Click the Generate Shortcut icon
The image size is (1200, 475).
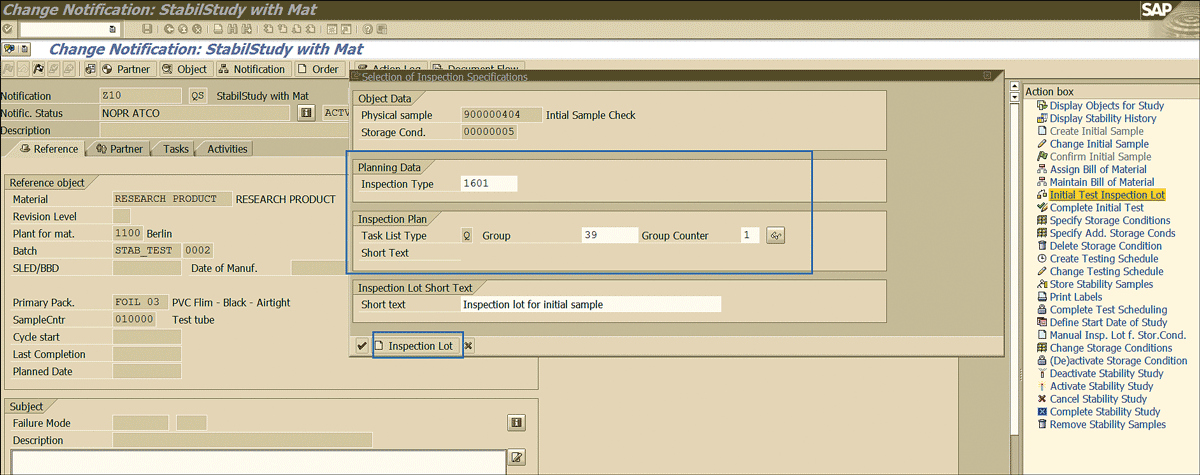(346, 29)
